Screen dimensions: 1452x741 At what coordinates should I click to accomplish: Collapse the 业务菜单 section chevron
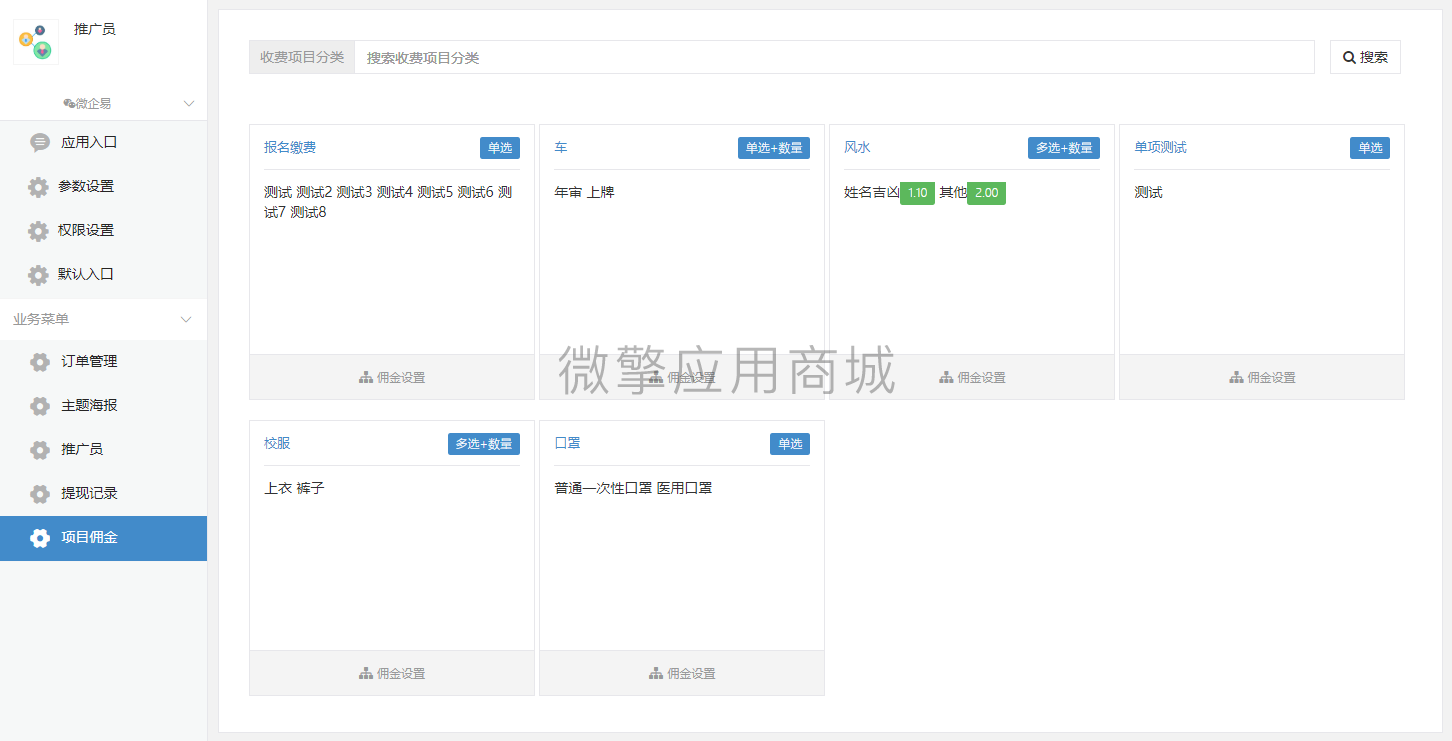coord(186,319)
